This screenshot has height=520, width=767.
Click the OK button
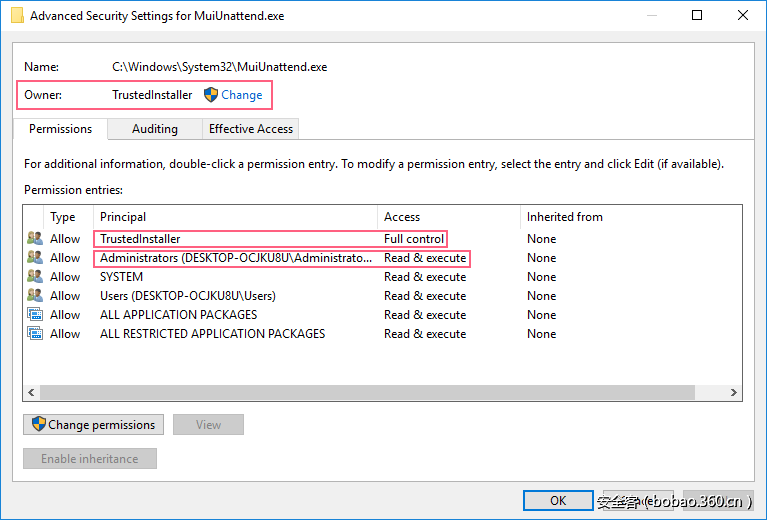pos(557,500)
